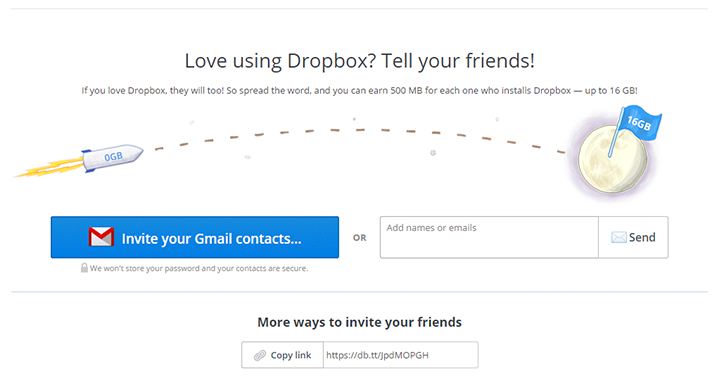This screenshot has height=376, width=715.
Task: Select the db.tt referral URL field
Action: 400,355
